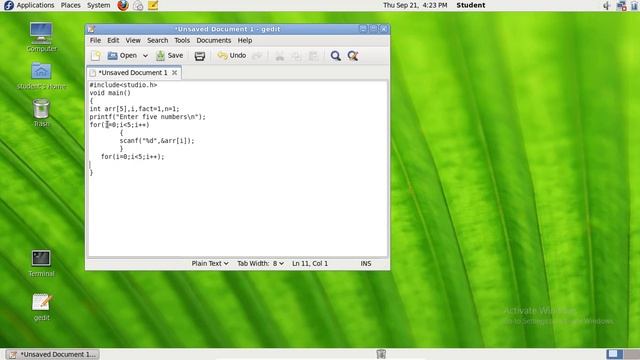Launch the notes editor panel icon
Viewport: 640px width, 360px height.
point(153,5)
